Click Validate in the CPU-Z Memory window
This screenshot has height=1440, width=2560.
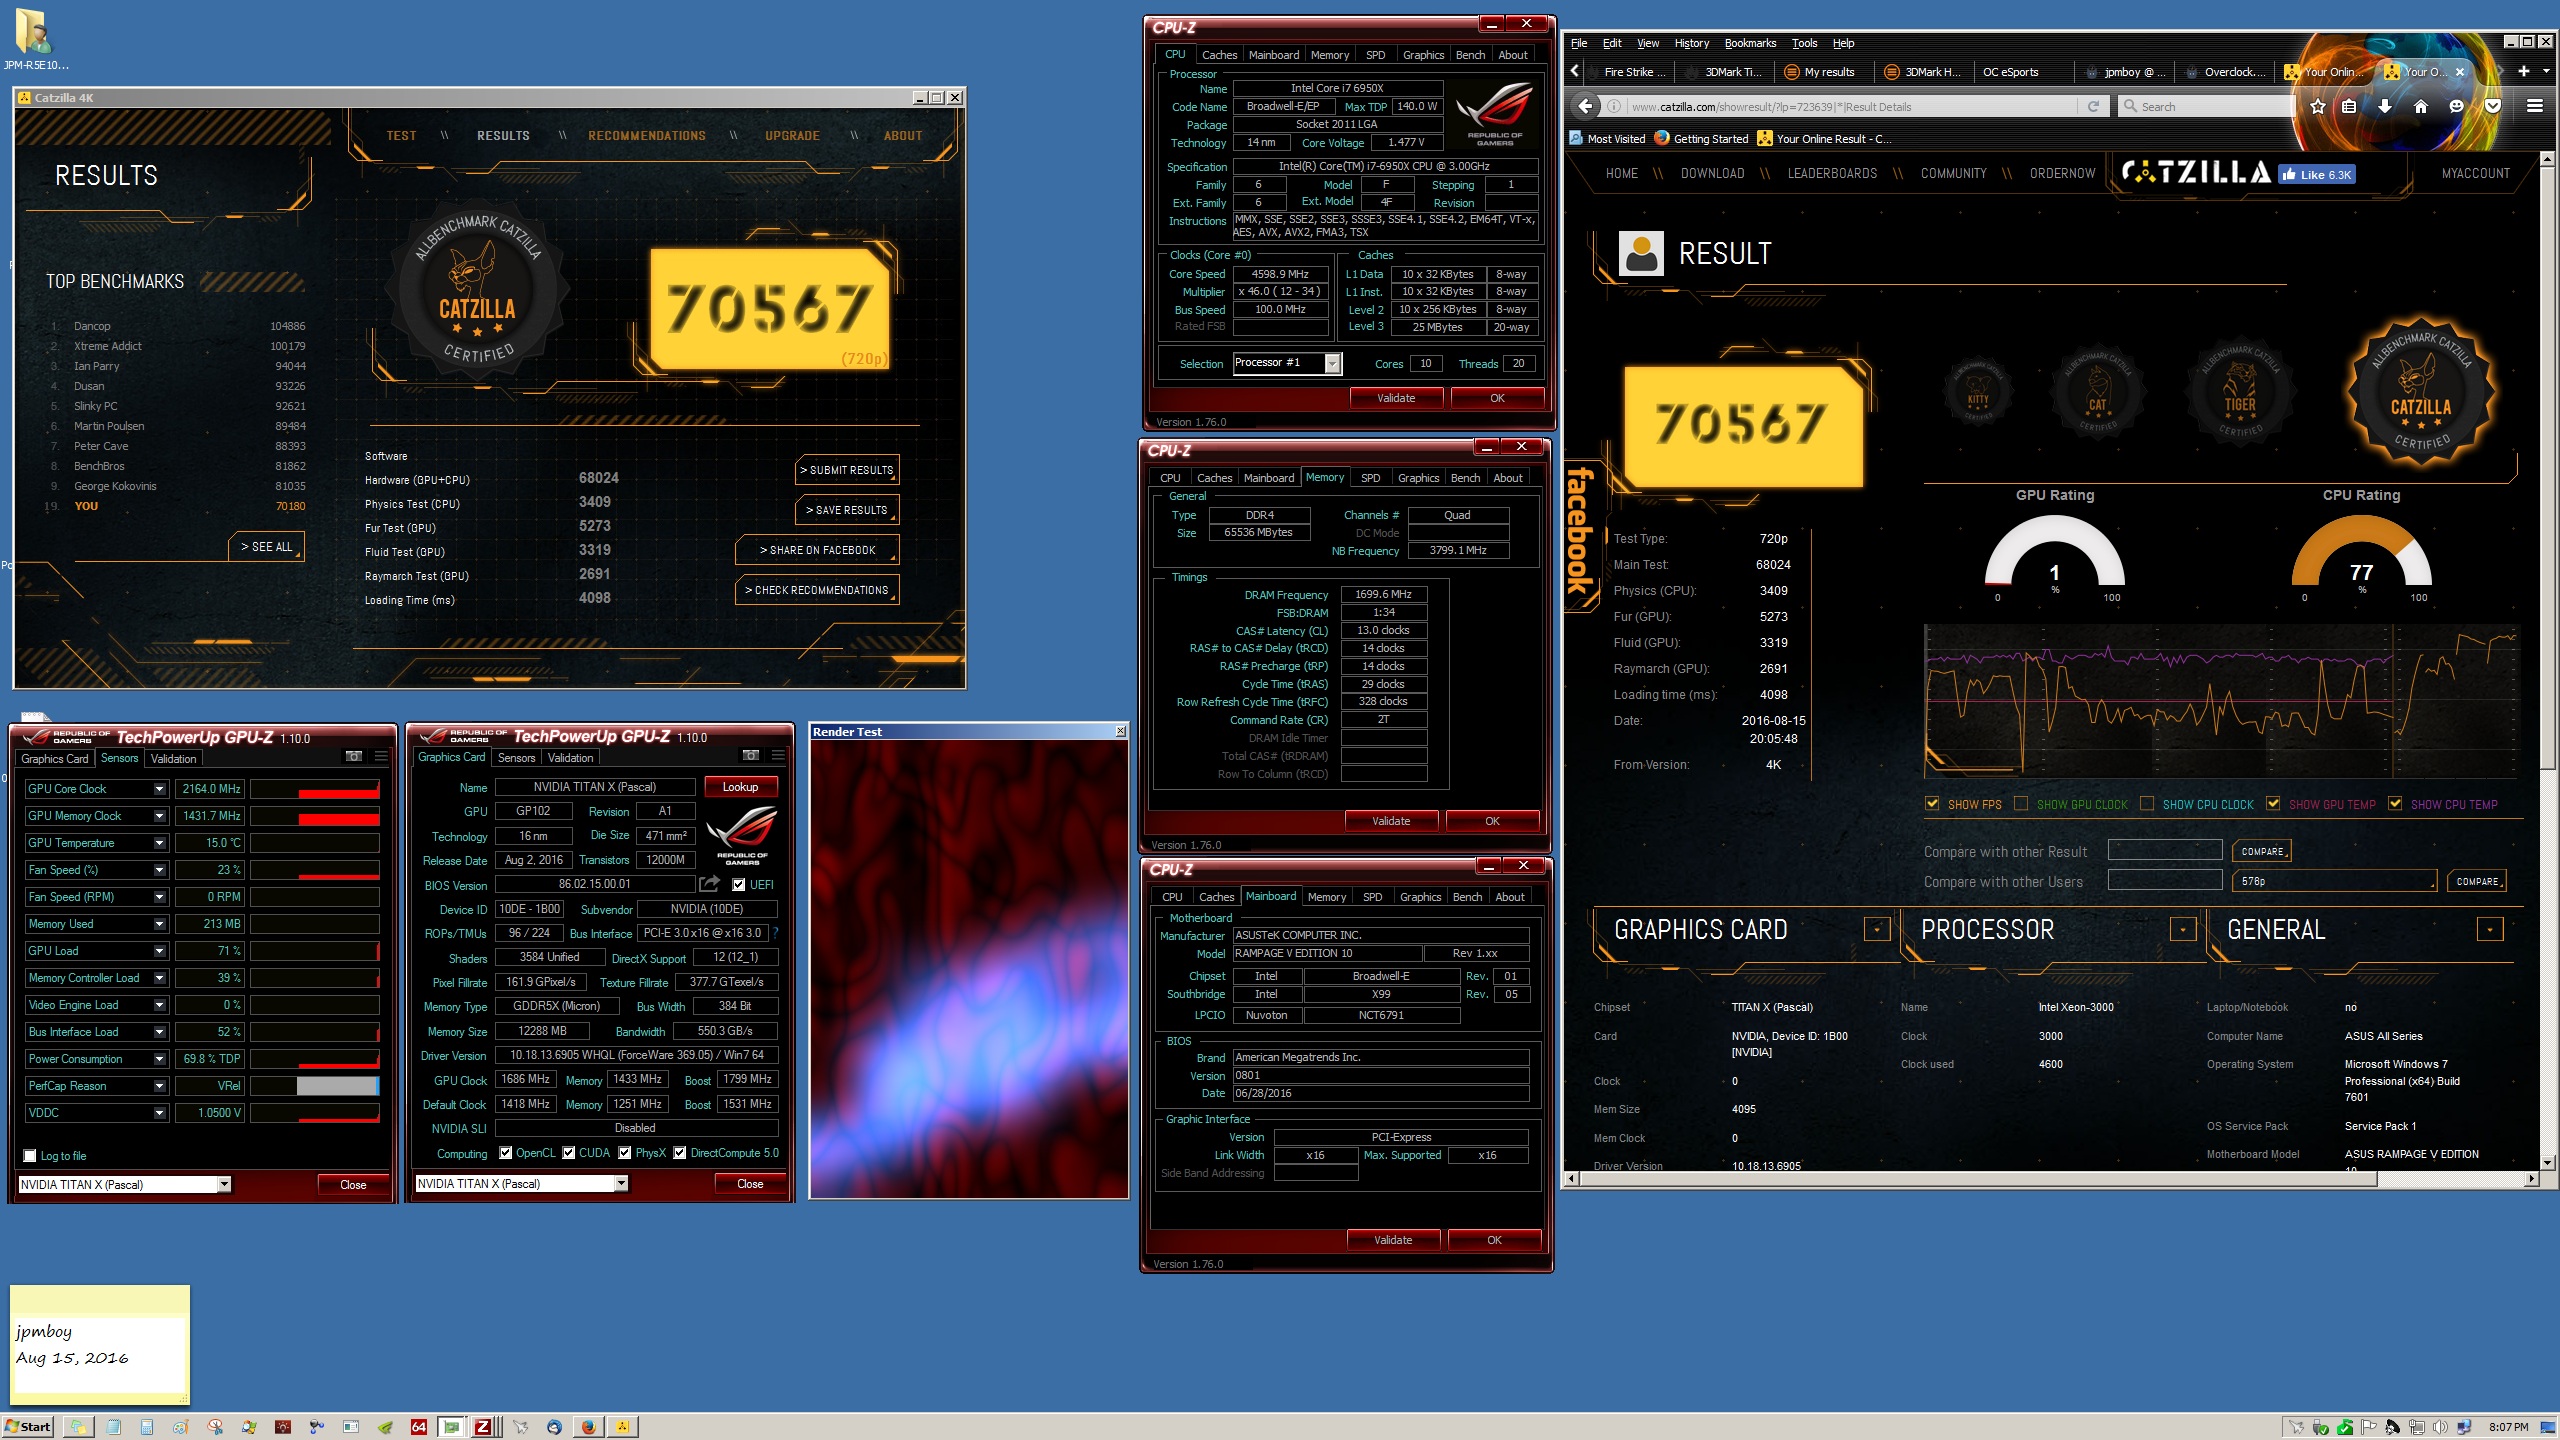coord(1391,821)
